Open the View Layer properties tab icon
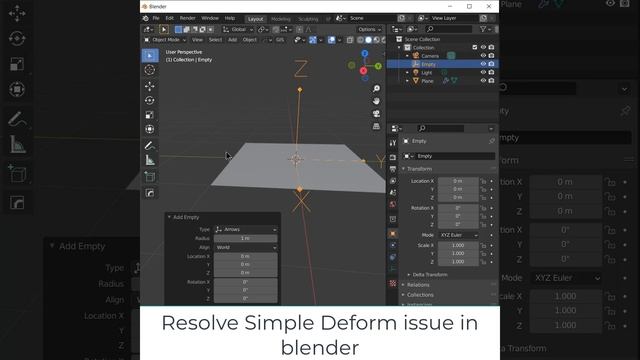This screenshot has height=360, width=640. coord(393,180)
